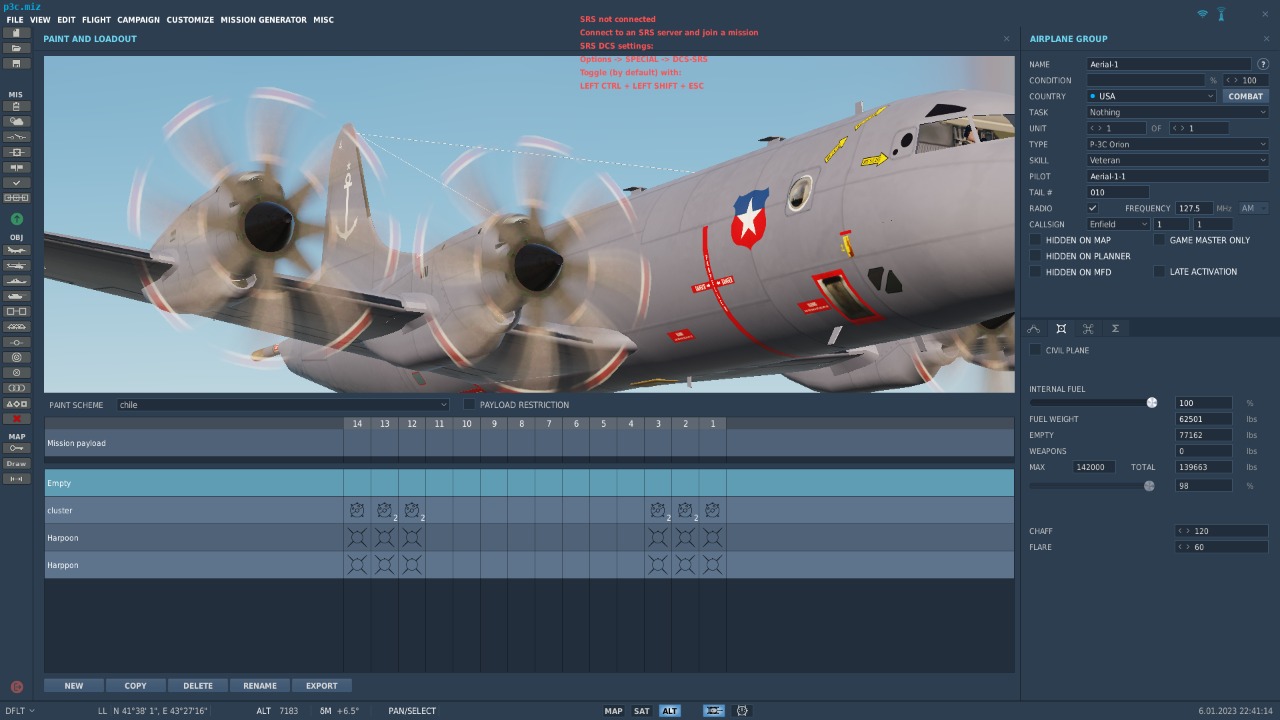Open the Country dropdown showing USA

(x=1151, y=96)
